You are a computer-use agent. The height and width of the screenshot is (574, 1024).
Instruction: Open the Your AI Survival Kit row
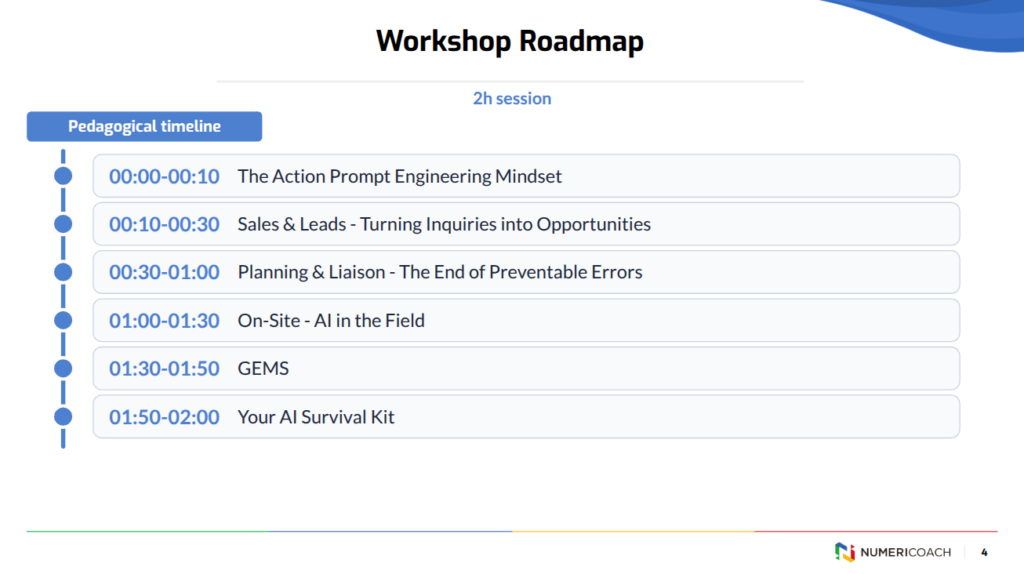tap(526, 417)
